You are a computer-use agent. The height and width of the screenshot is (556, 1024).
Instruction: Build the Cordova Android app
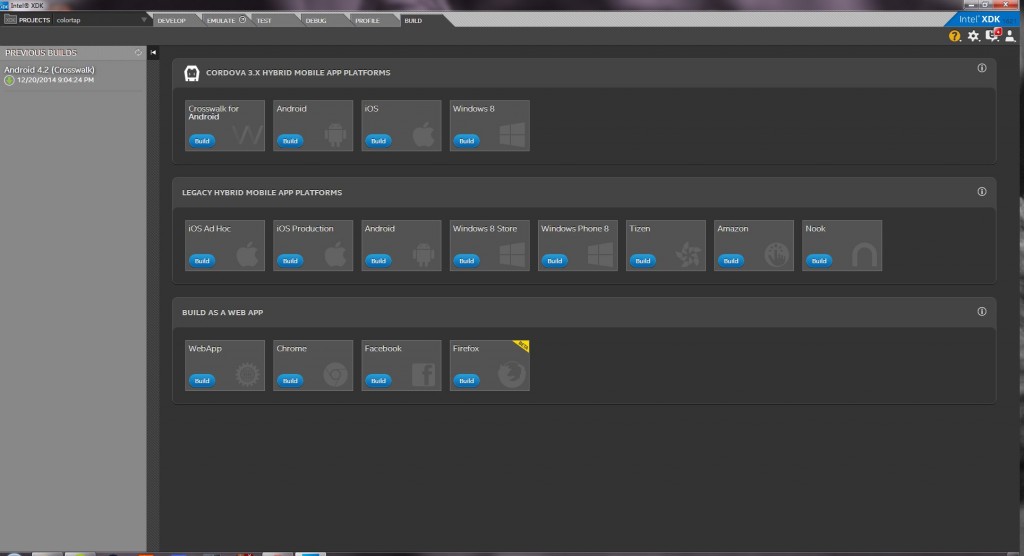[x=290, y=140]
